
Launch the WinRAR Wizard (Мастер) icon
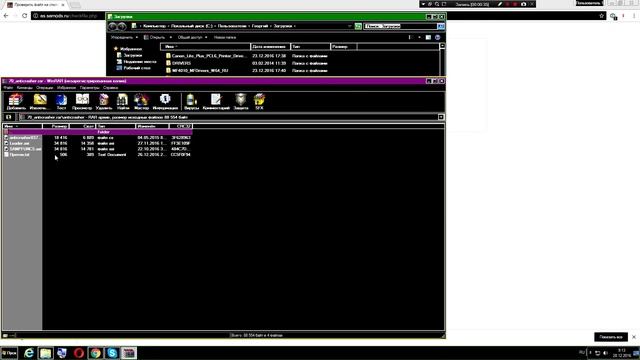pyautogui.click(x=142, y=102)
